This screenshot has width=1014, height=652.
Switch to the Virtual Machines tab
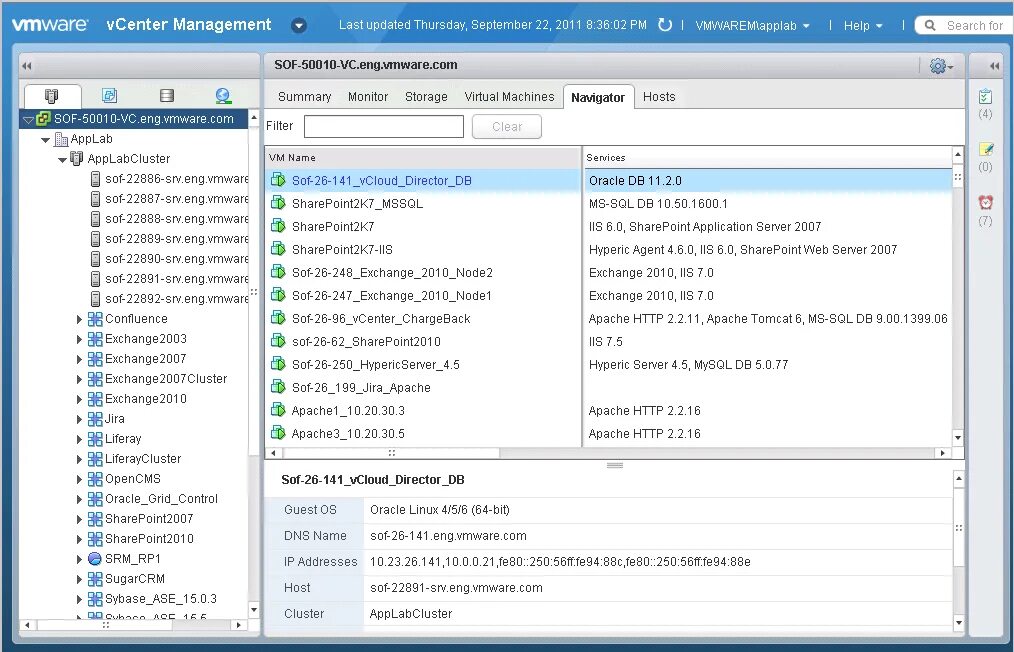(509, 96)
